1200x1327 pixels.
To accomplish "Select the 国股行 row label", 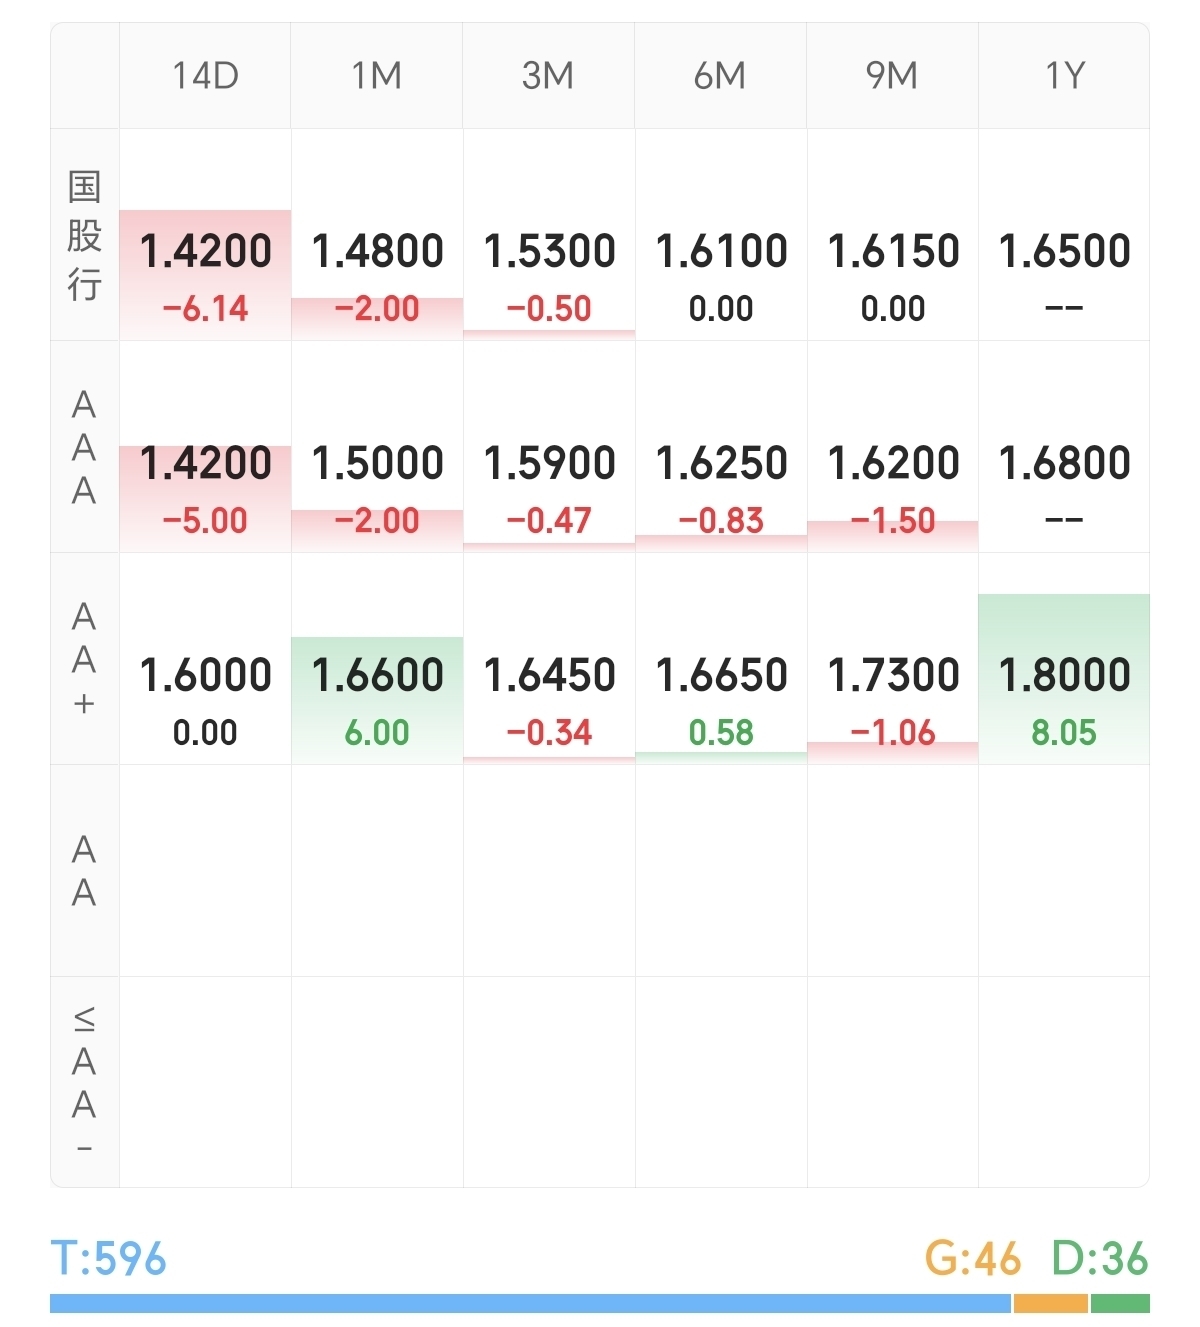I will pos(84,236).
